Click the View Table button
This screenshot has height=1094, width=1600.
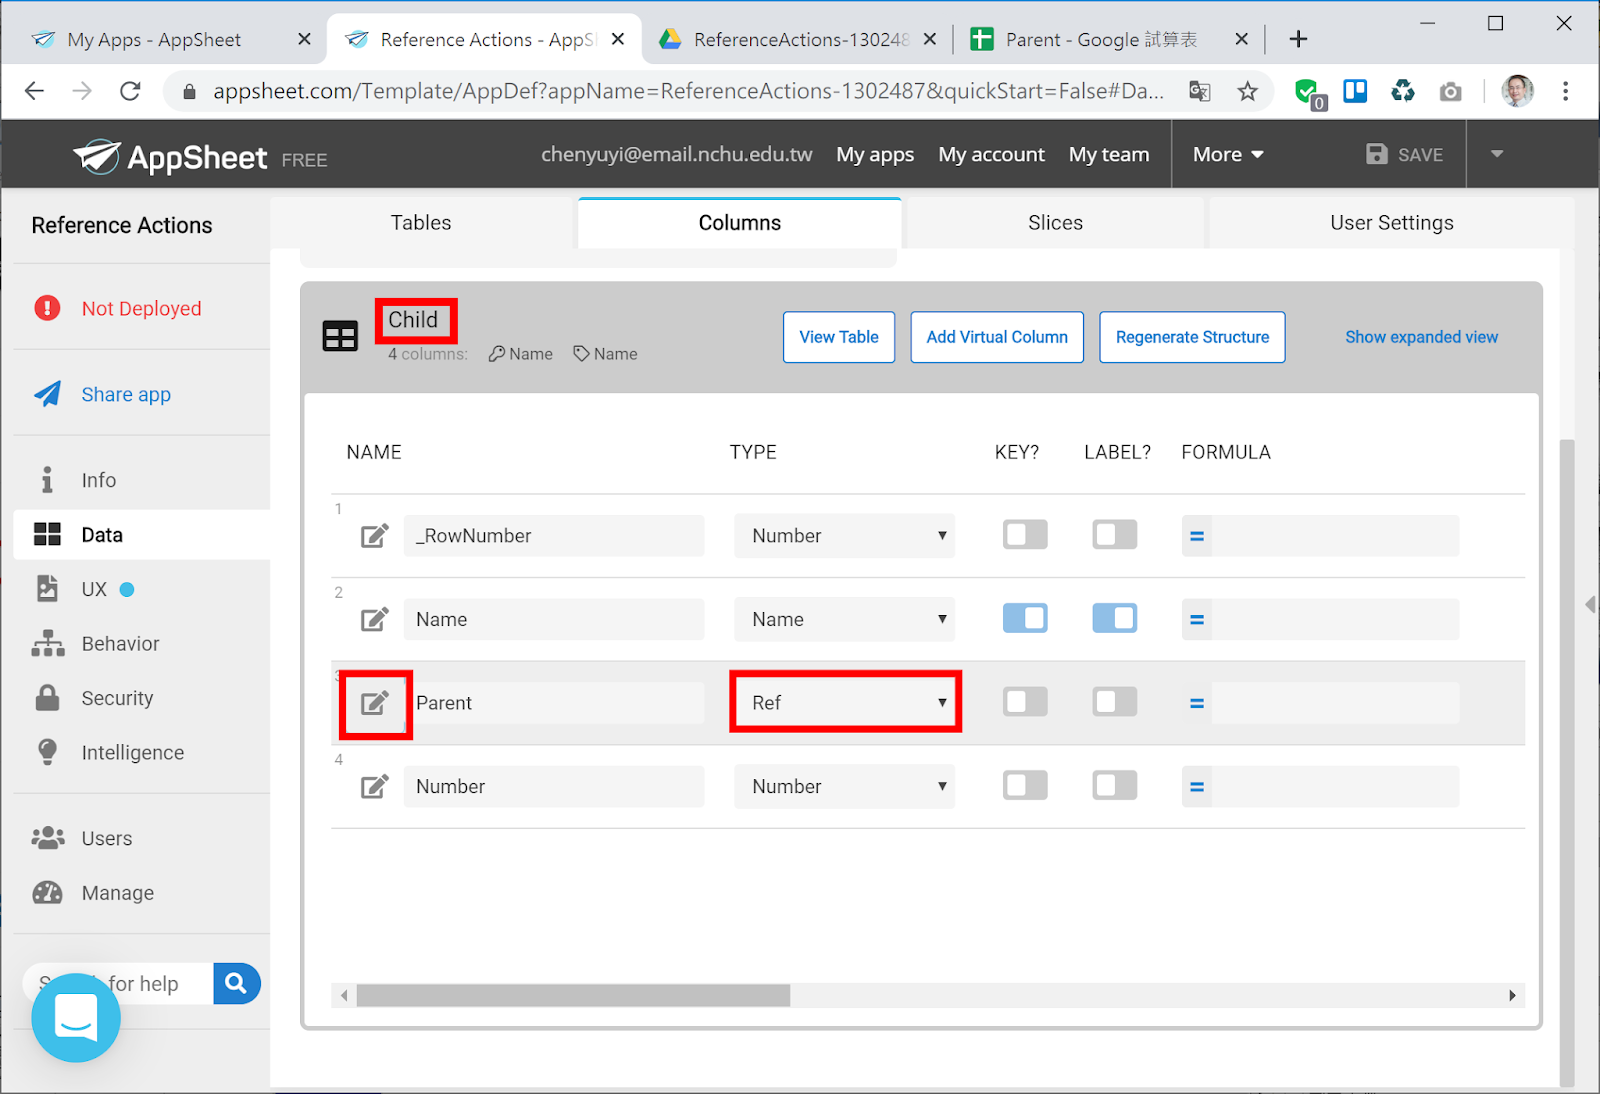839,337
